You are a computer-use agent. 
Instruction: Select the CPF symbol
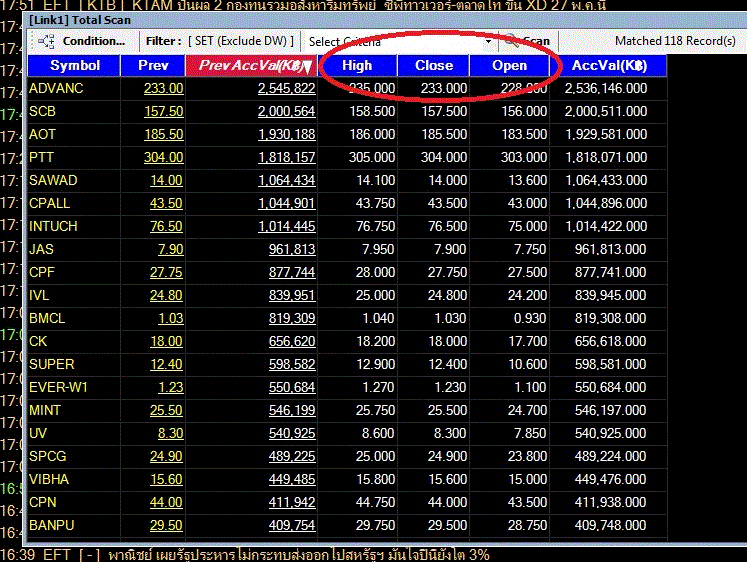41,272
